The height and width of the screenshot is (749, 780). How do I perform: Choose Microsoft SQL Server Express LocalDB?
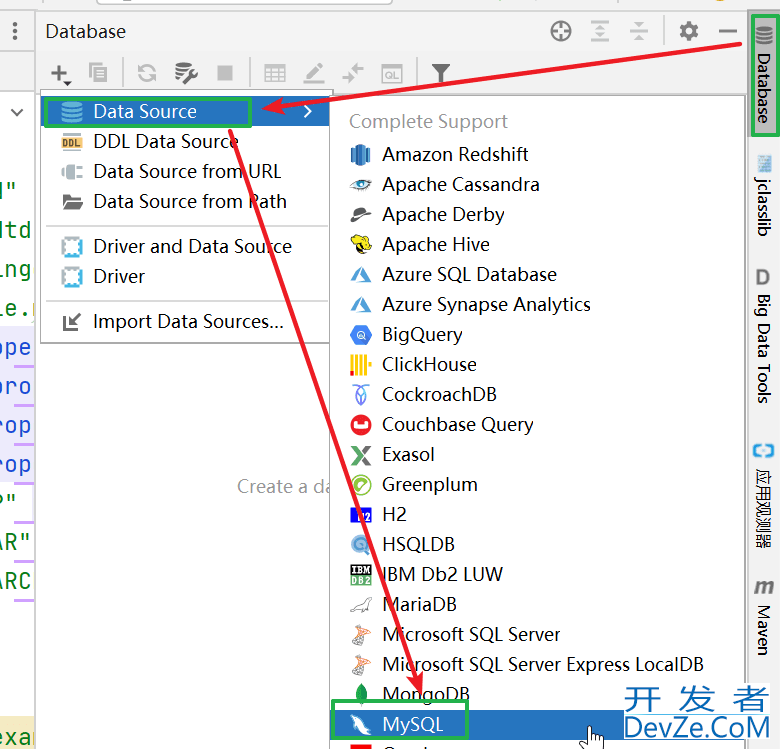click(537, 664)
